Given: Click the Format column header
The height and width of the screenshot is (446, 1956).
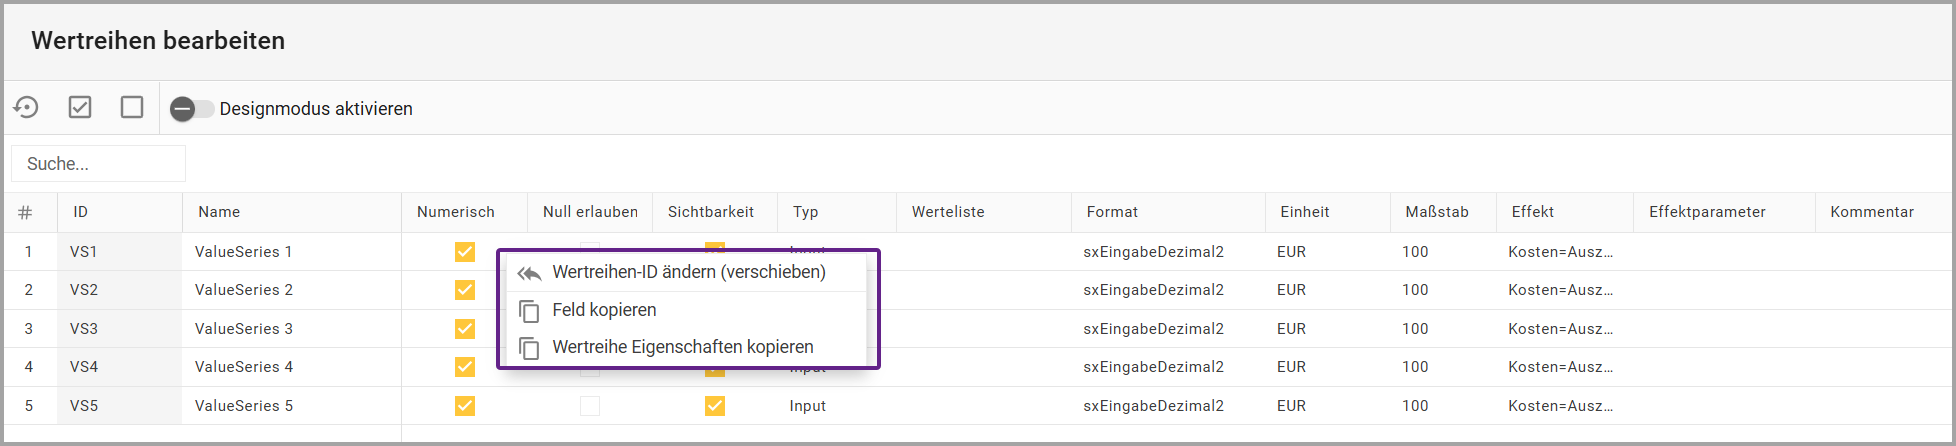Looking at the screenshot, I should click(1112, 212).
